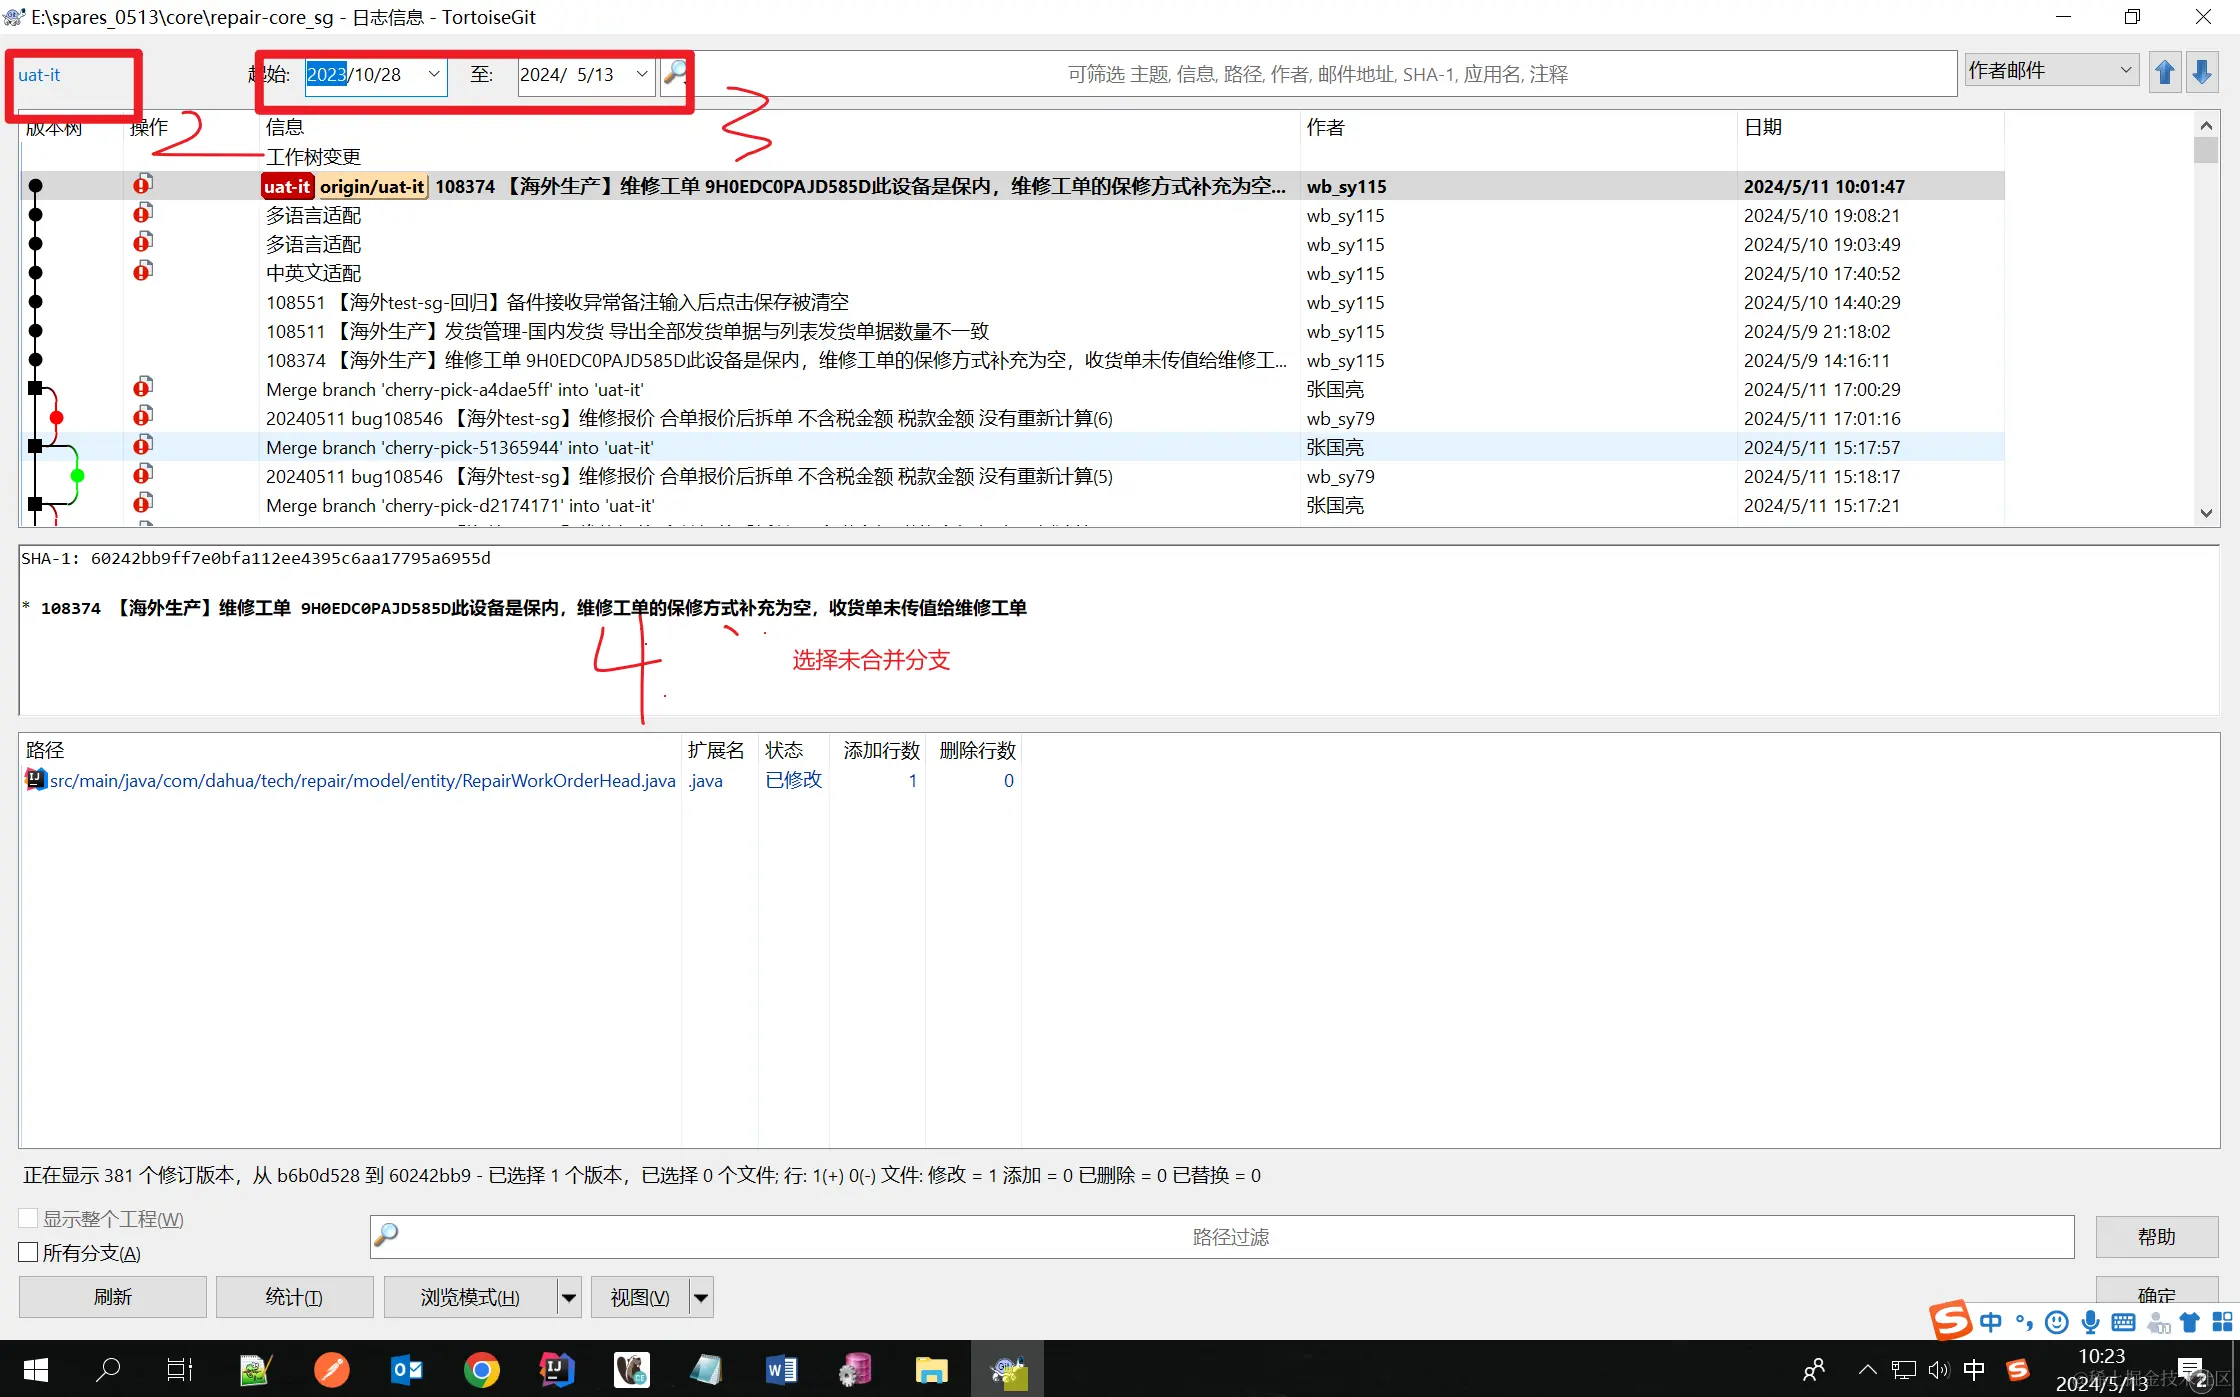Click the Sogou input S logo
Viewport: 2240px width, 1397px height.
[x=1950, y=1320]
